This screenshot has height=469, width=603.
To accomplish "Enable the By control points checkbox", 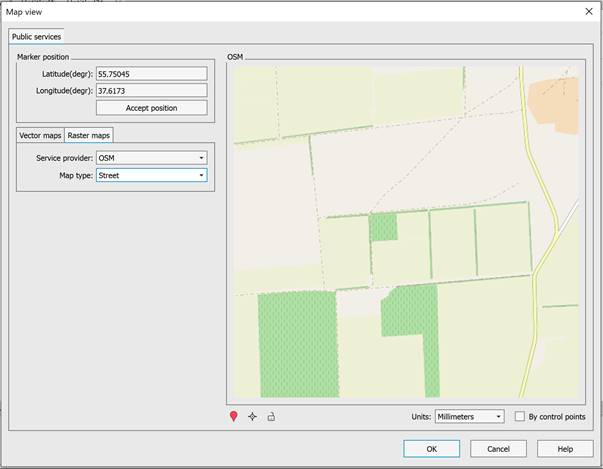I will tap(520, 416).
